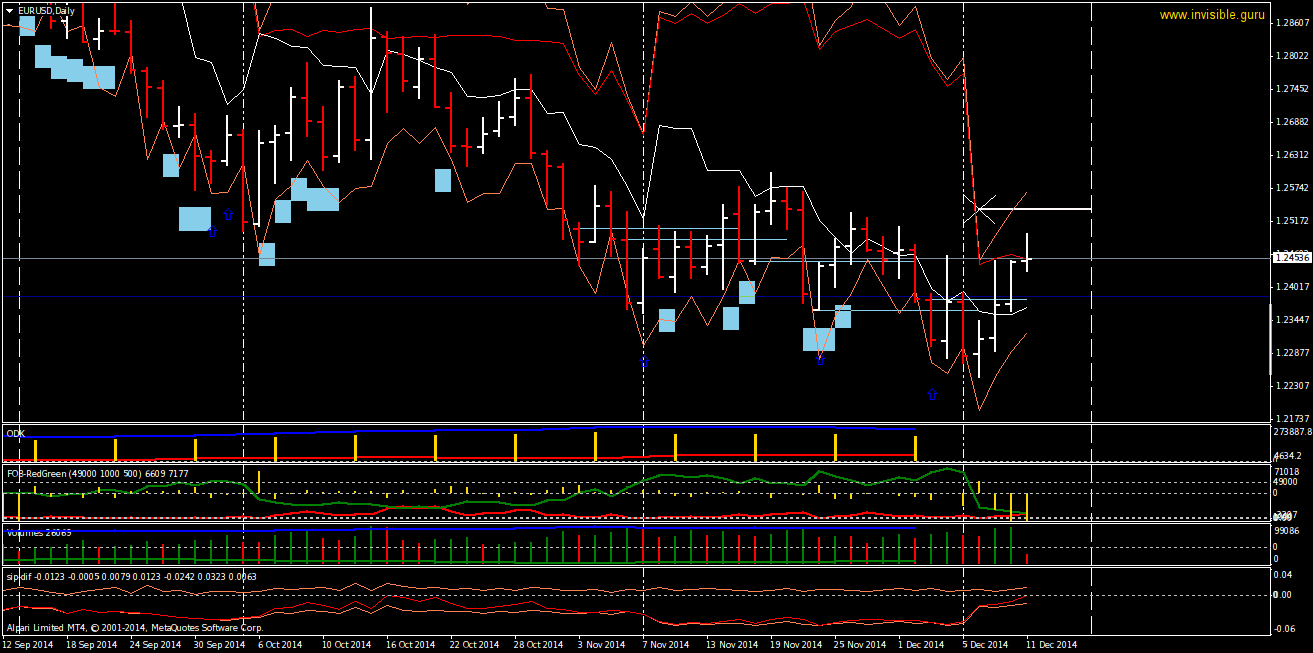1313x653 pixels.
Task: Click the 28 Oct 2014 date label
Action: click(538, 645)
